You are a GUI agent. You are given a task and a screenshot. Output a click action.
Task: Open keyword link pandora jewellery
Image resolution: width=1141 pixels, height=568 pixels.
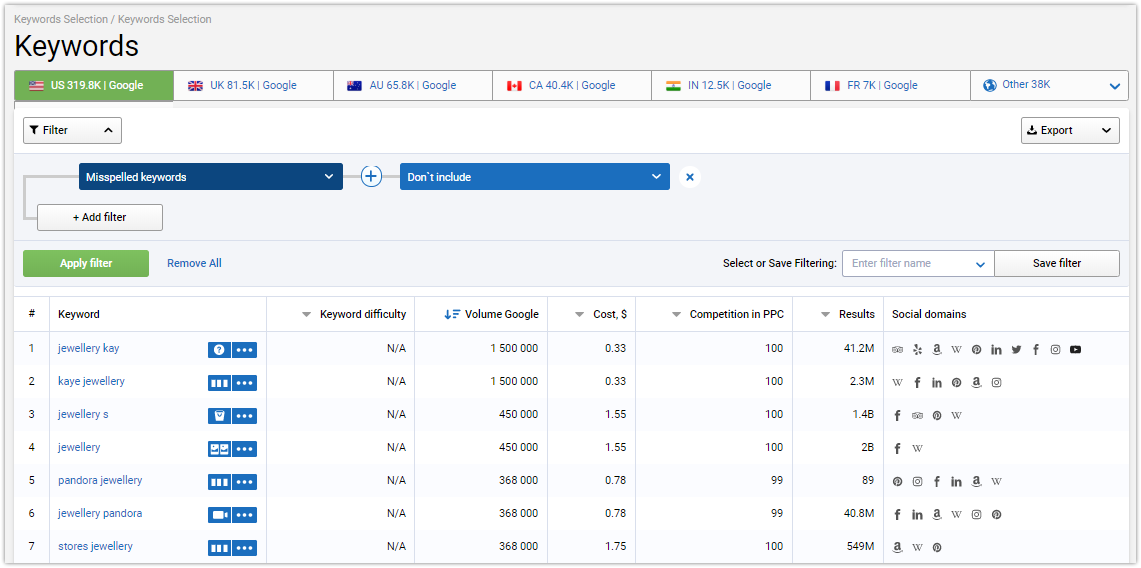click(100, 480)
